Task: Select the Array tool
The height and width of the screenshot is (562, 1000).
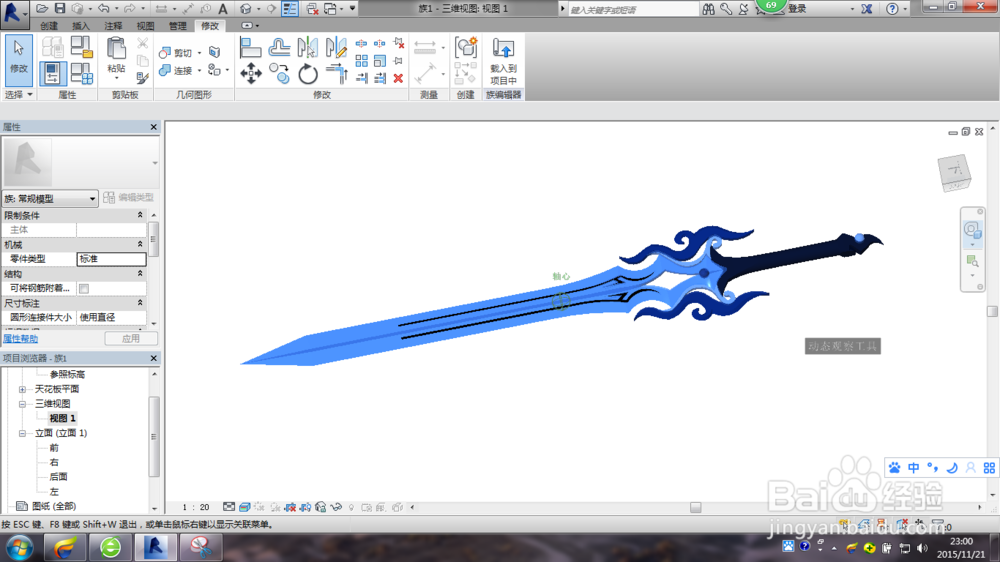Action: (x=362, y=61)
